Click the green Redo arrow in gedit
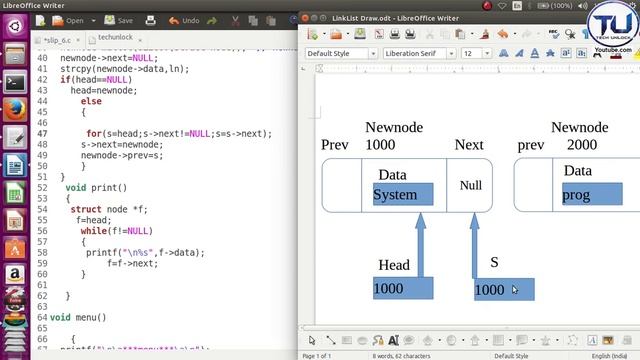640x360 pixels. click(212, 20)
